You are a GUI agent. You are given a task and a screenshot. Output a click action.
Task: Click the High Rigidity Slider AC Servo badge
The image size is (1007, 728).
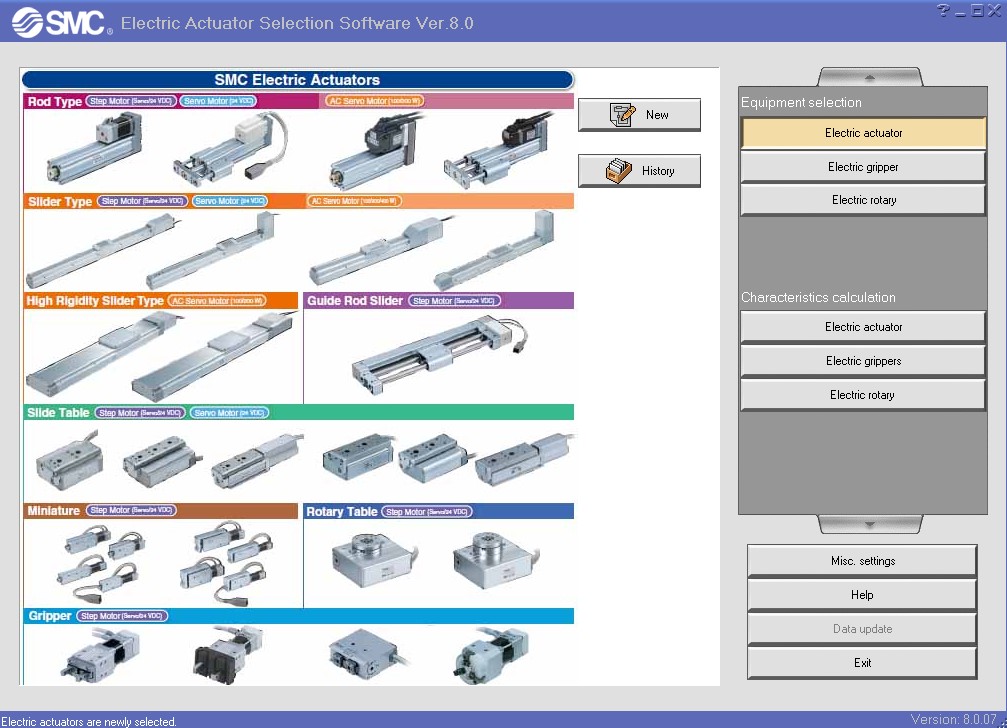(x=217, y=300)
